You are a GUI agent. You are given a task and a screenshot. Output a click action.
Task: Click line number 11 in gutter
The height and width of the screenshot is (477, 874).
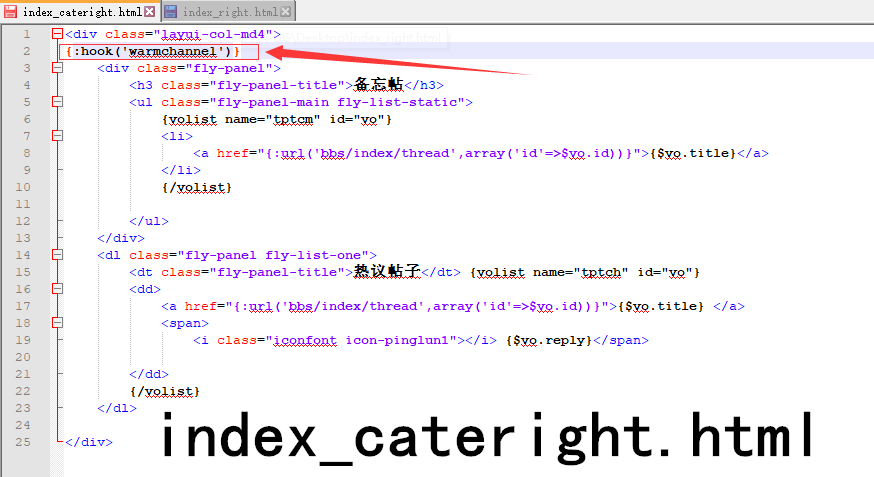[x=23, y=205]
